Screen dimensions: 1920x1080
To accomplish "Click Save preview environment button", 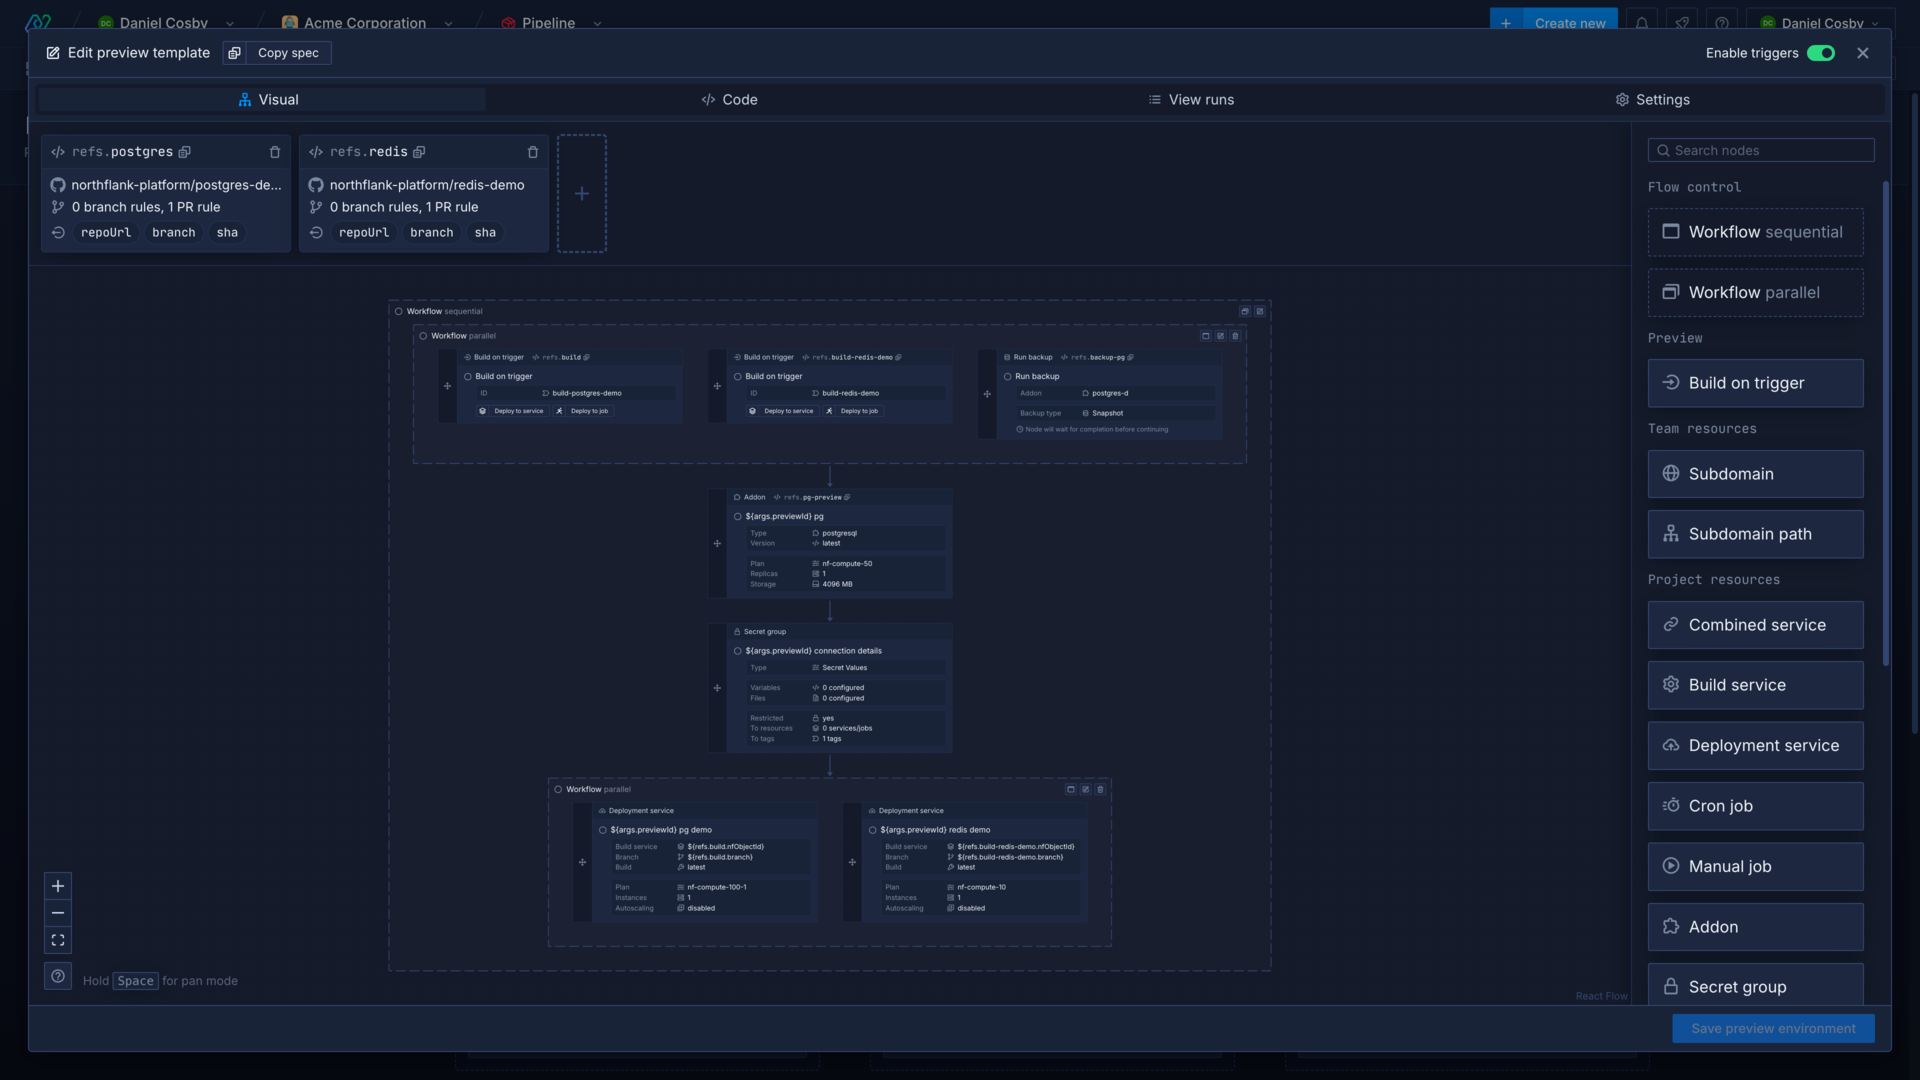I will tap(1773, 1028).
